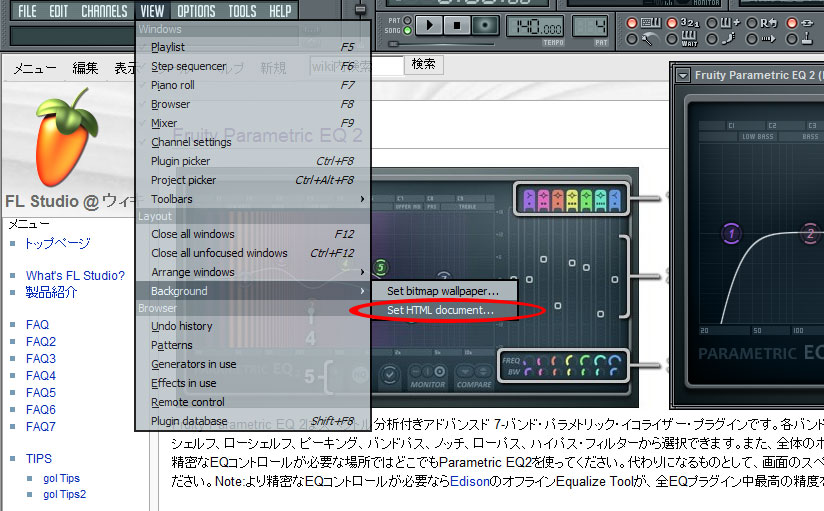Screen dimensions: 824x511
Task: Select Set HTML document option
Action: click(x=445, y=310)
